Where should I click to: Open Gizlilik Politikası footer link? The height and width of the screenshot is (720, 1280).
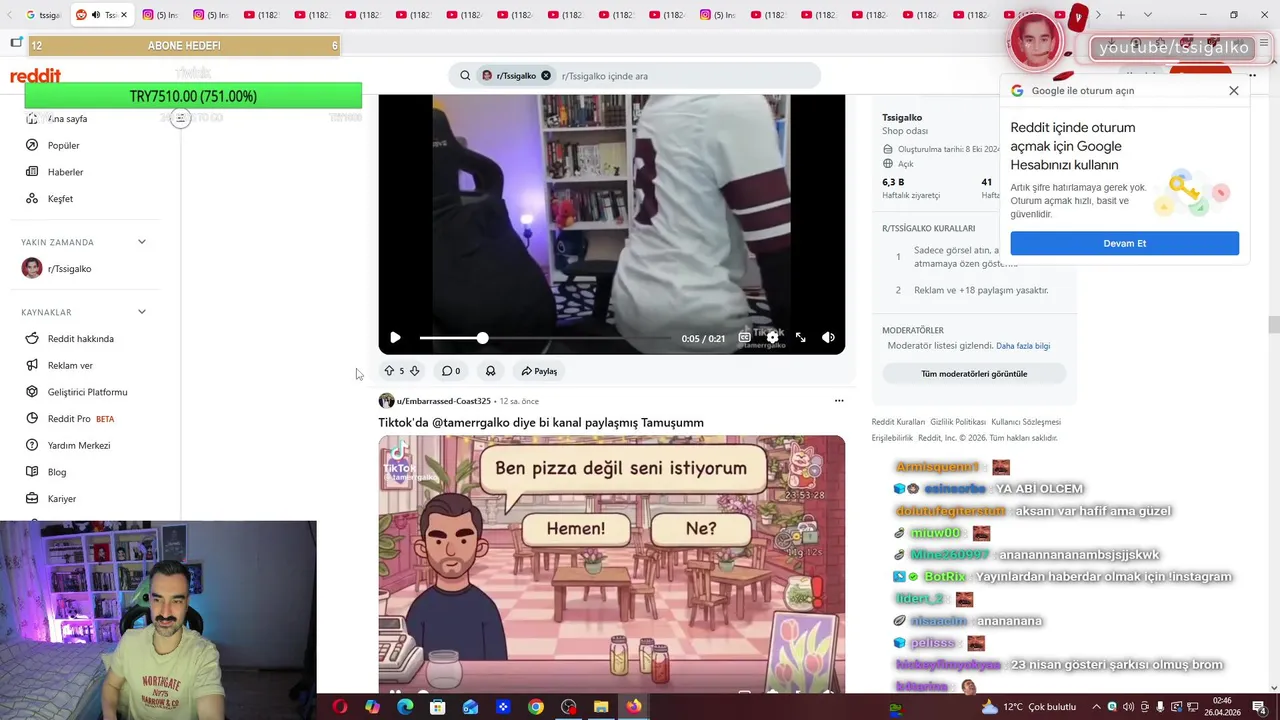[x=958, y=422]
